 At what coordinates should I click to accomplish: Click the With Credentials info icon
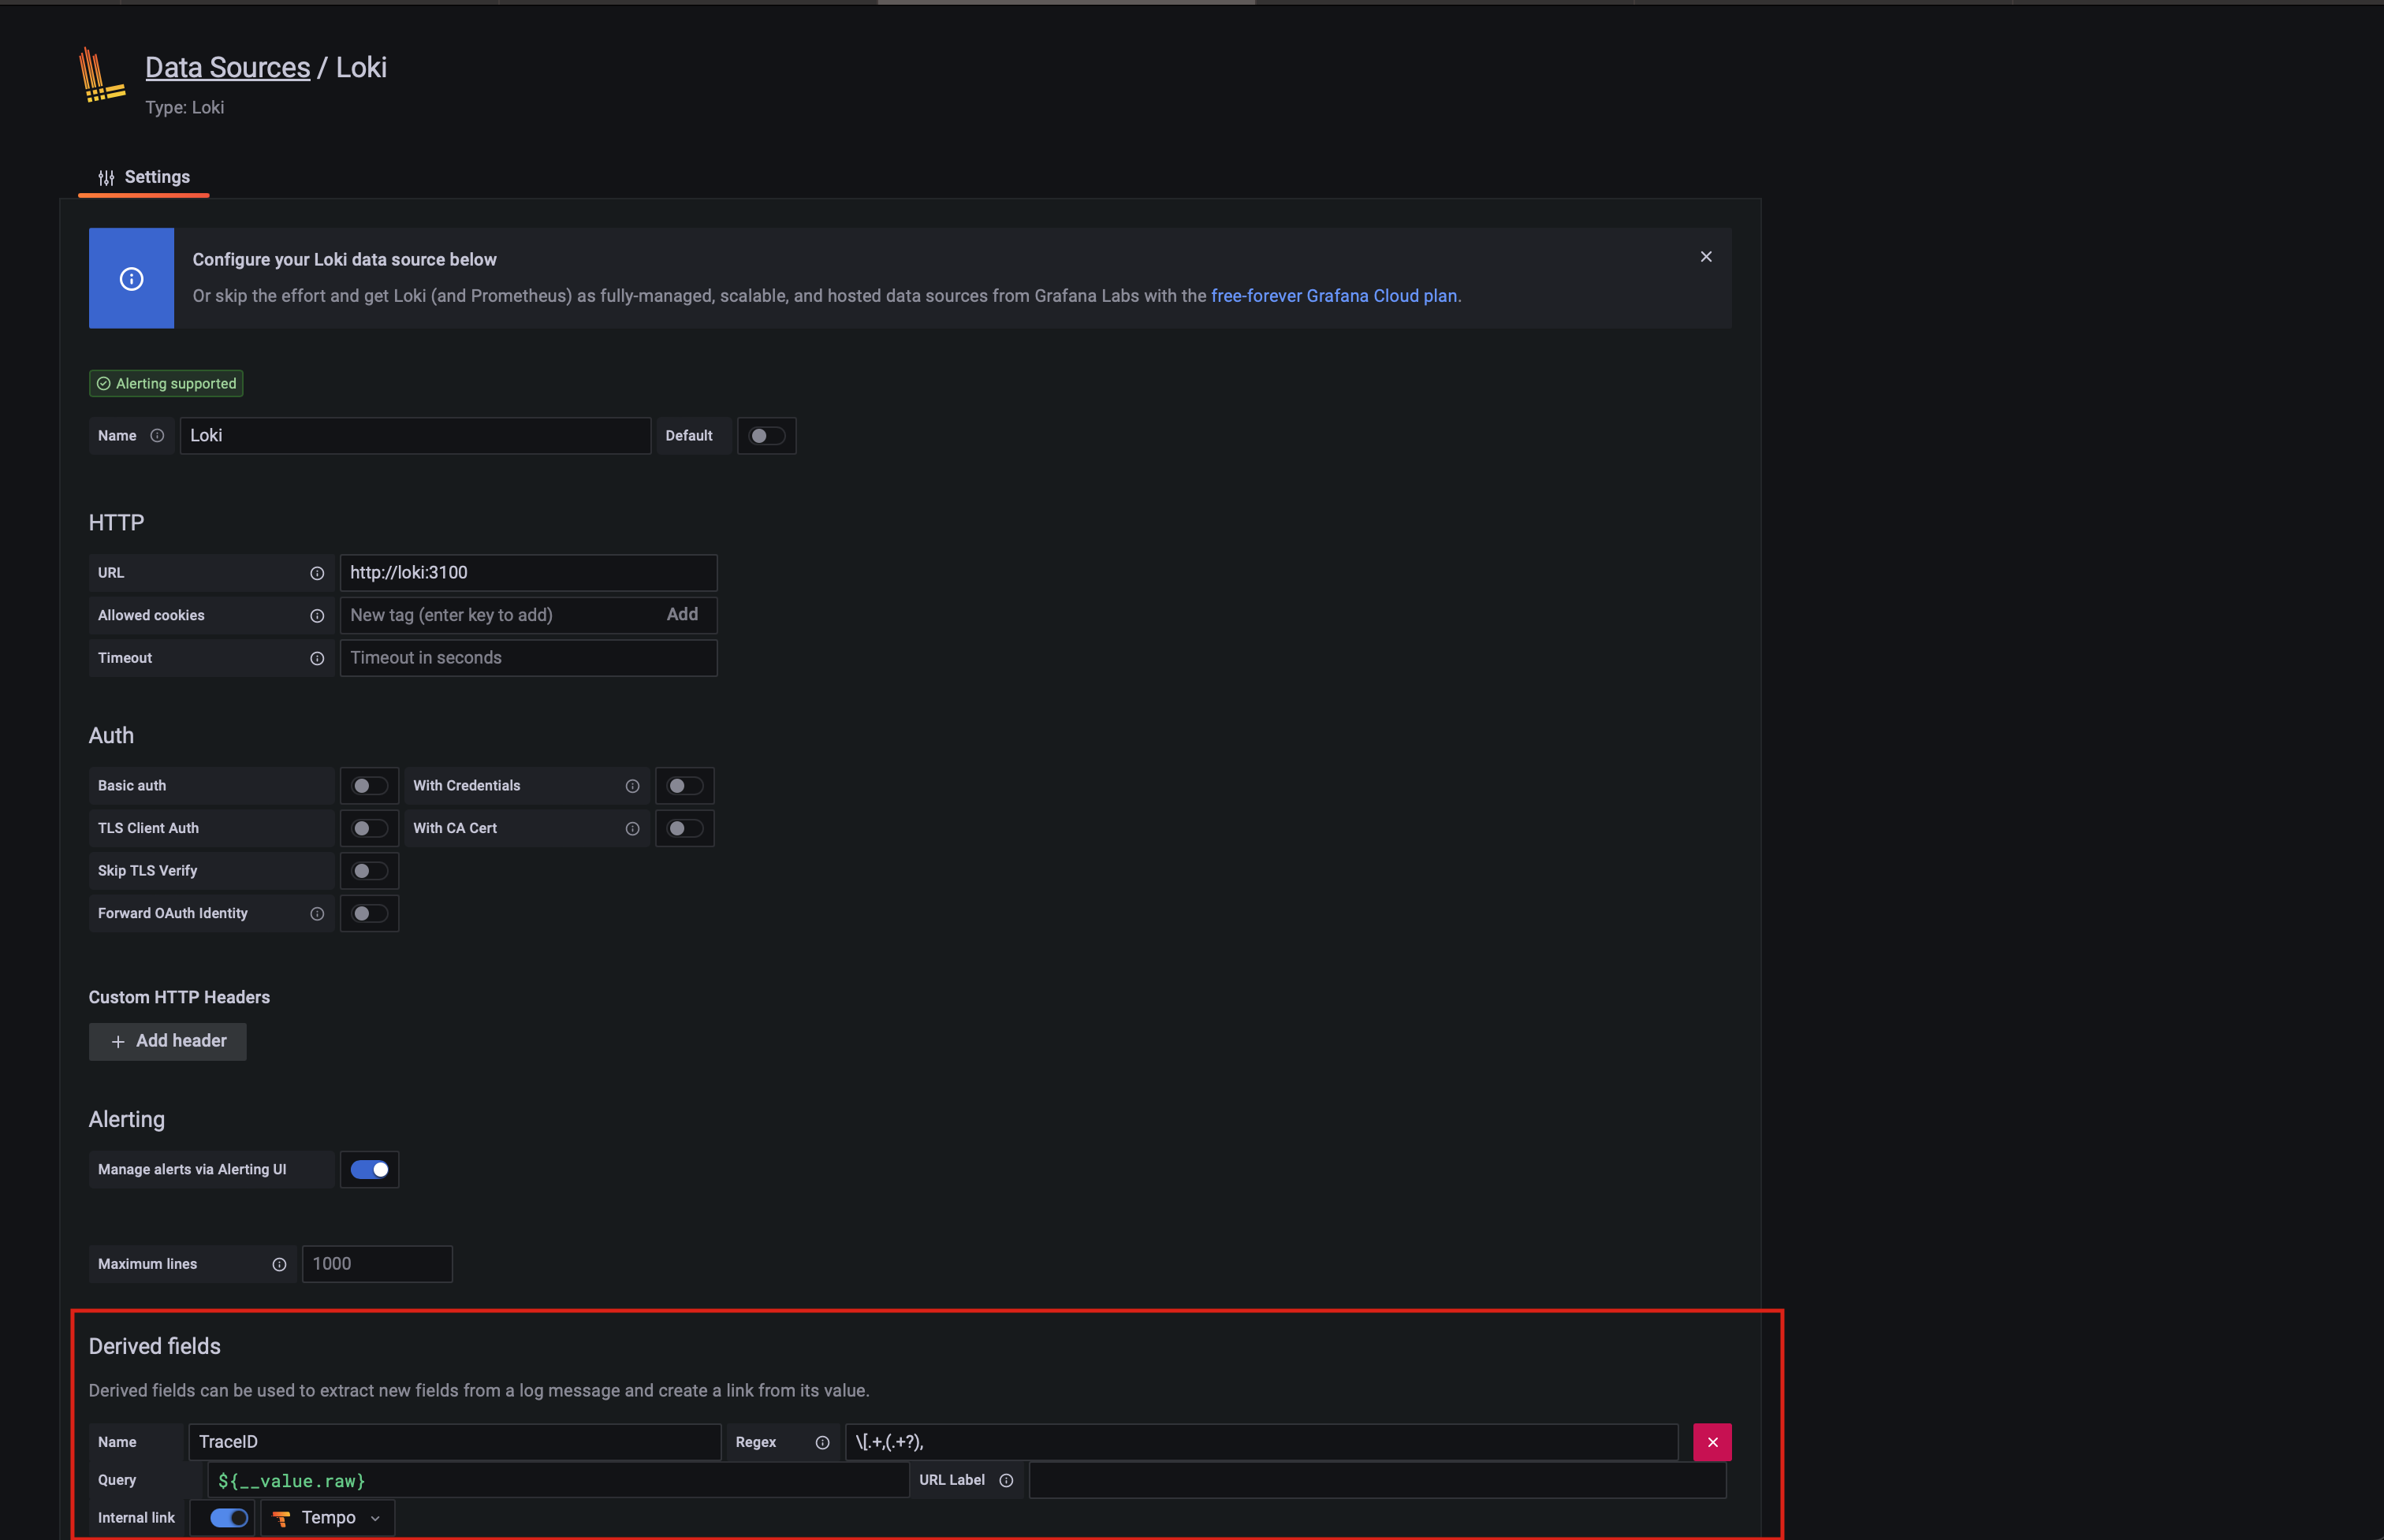(632, 786)
